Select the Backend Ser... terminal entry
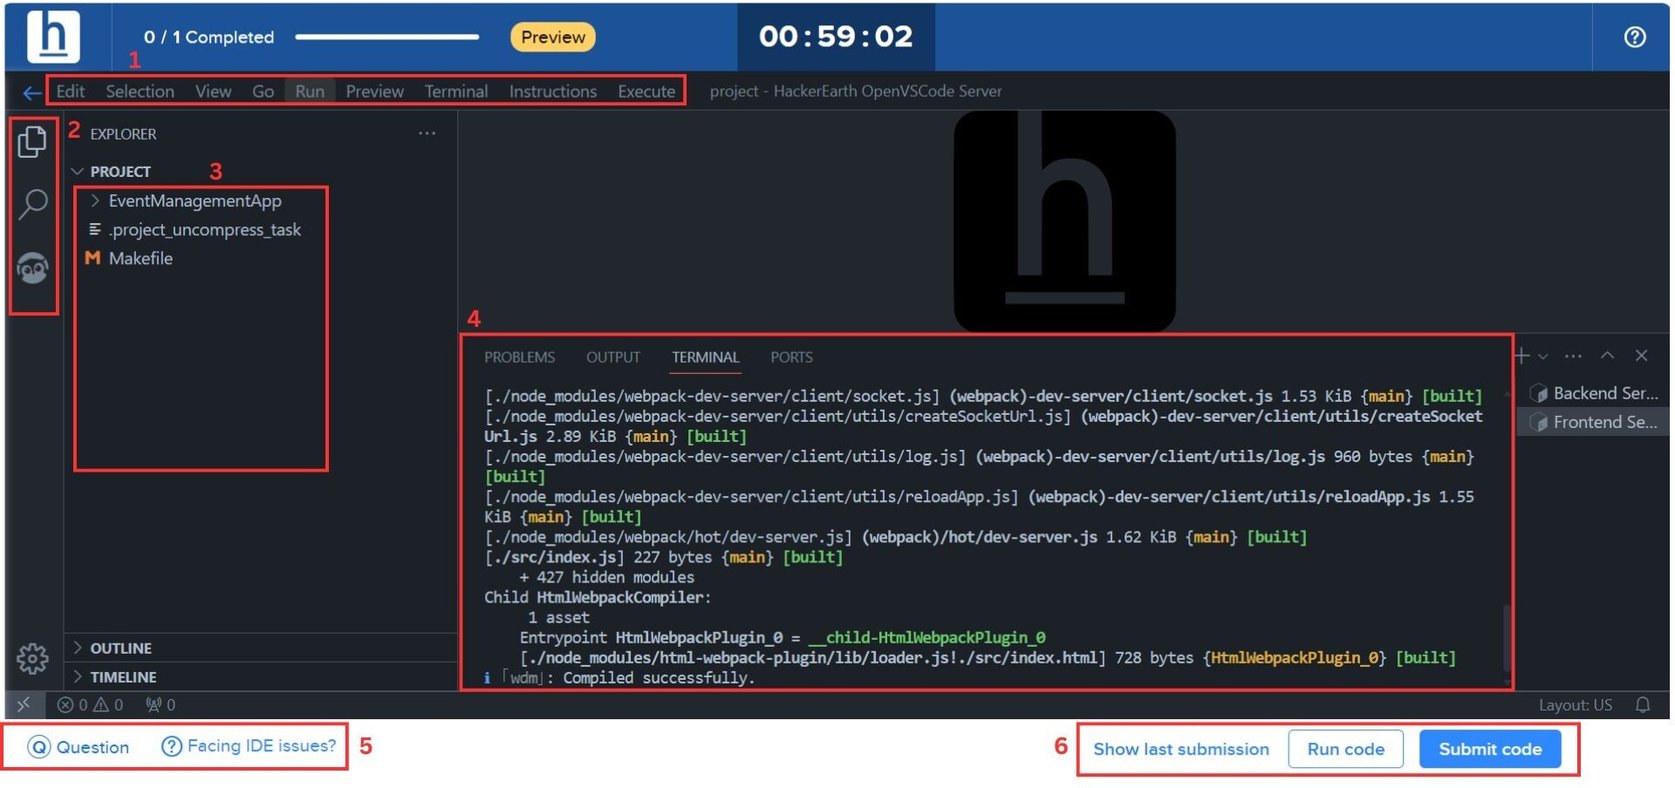1675x788 pixels. point(1595,393)
